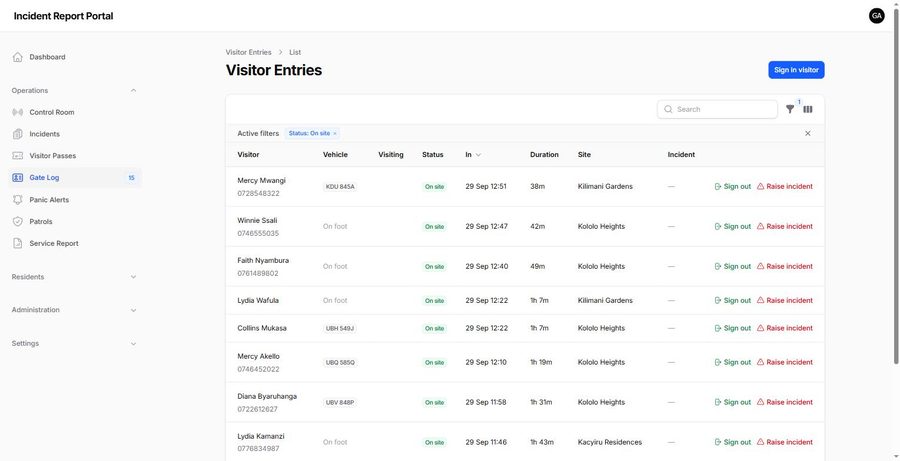Click inside the Search field
The image size is (900, 461).
coord(717,109)
